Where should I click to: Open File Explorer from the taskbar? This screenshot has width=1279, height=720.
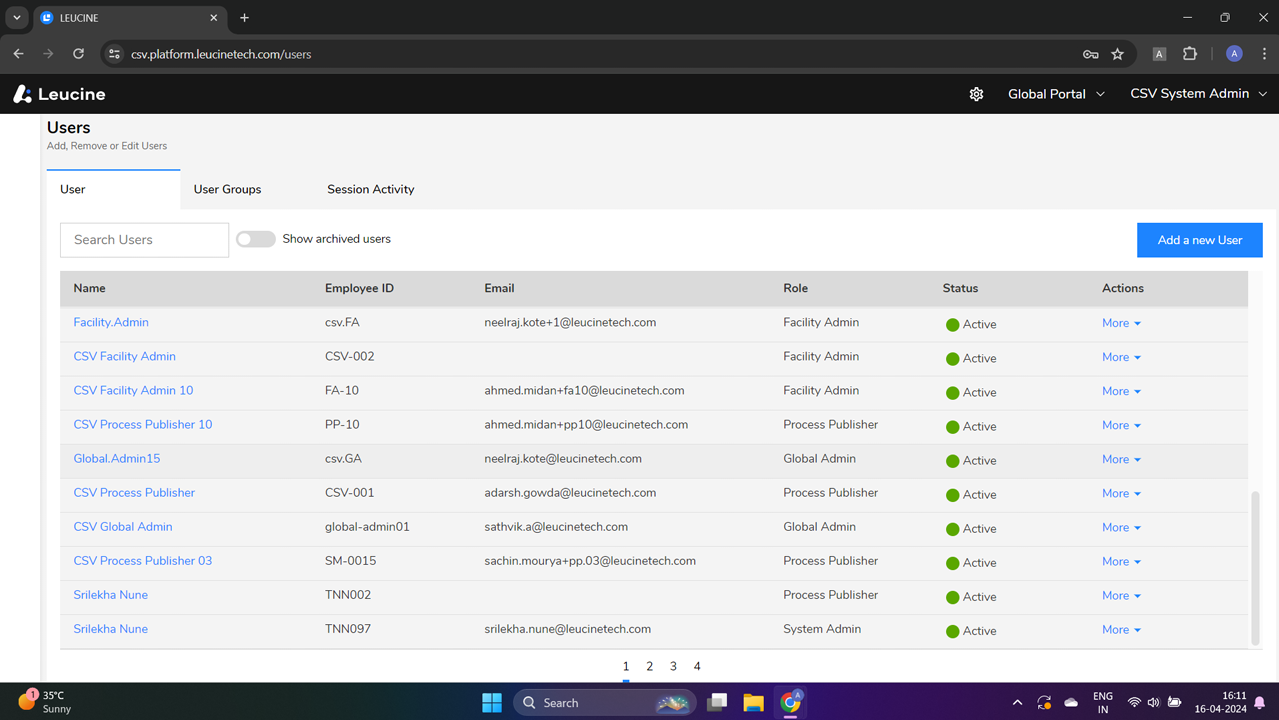tap(753, 703)
